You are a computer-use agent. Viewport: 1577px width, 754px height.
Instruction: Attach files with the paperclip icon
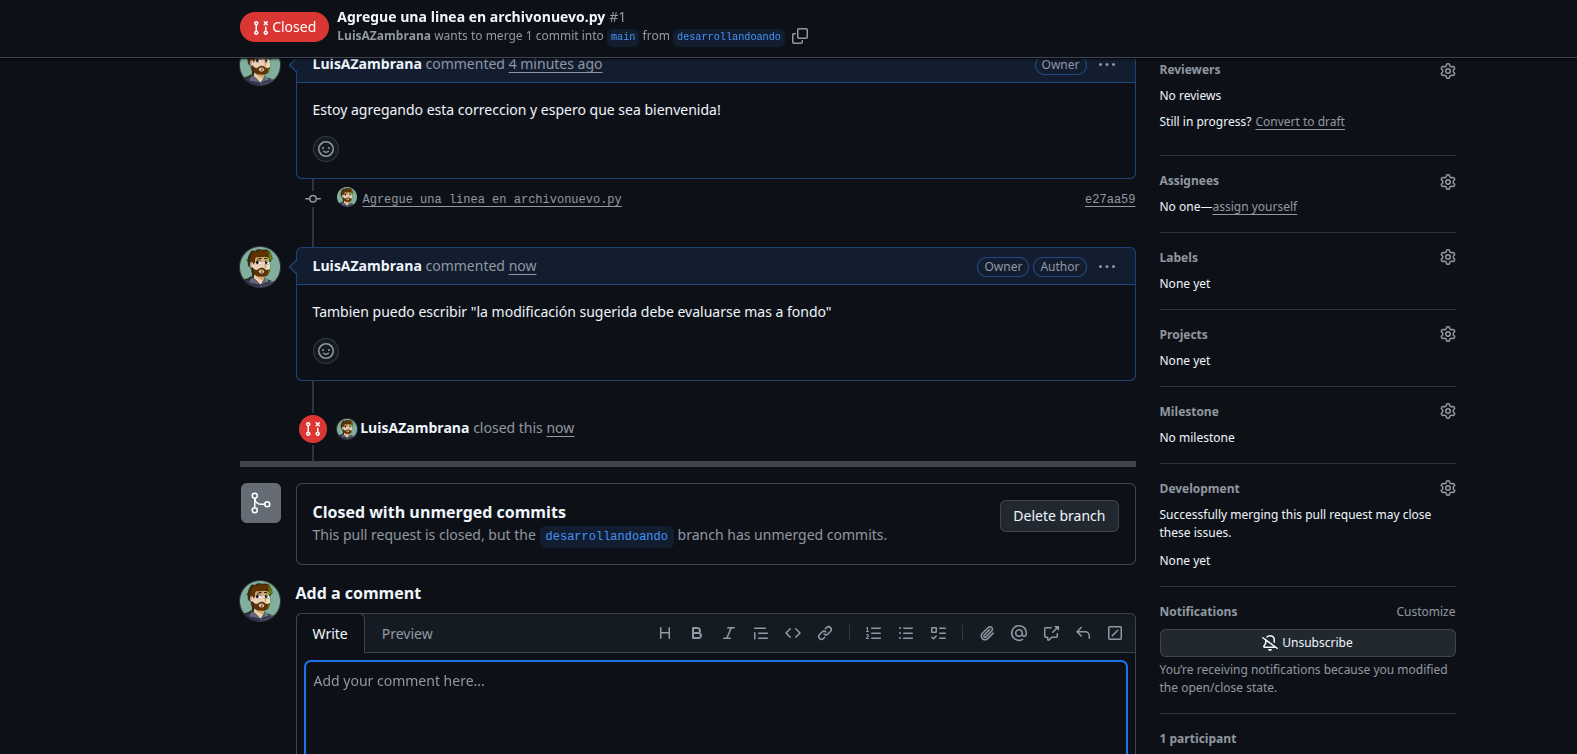point(987,633)
